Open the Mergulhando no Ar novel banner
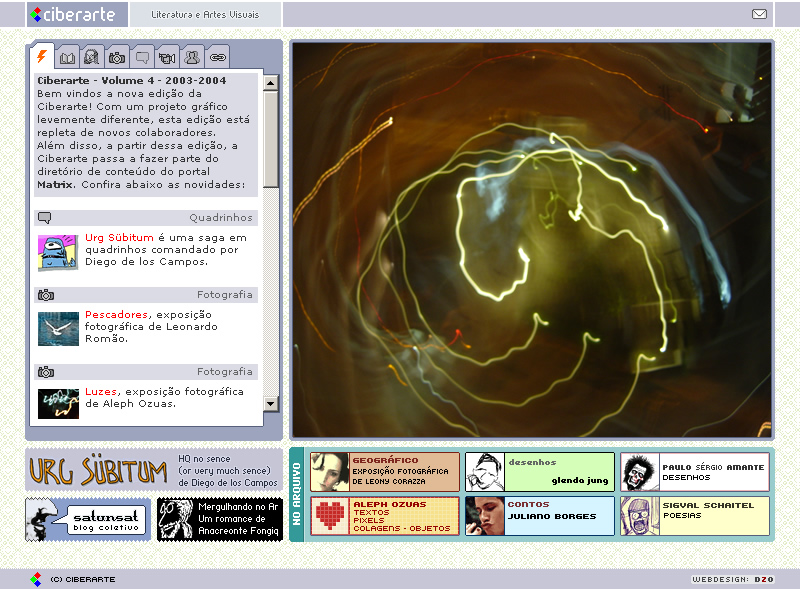 220,520
